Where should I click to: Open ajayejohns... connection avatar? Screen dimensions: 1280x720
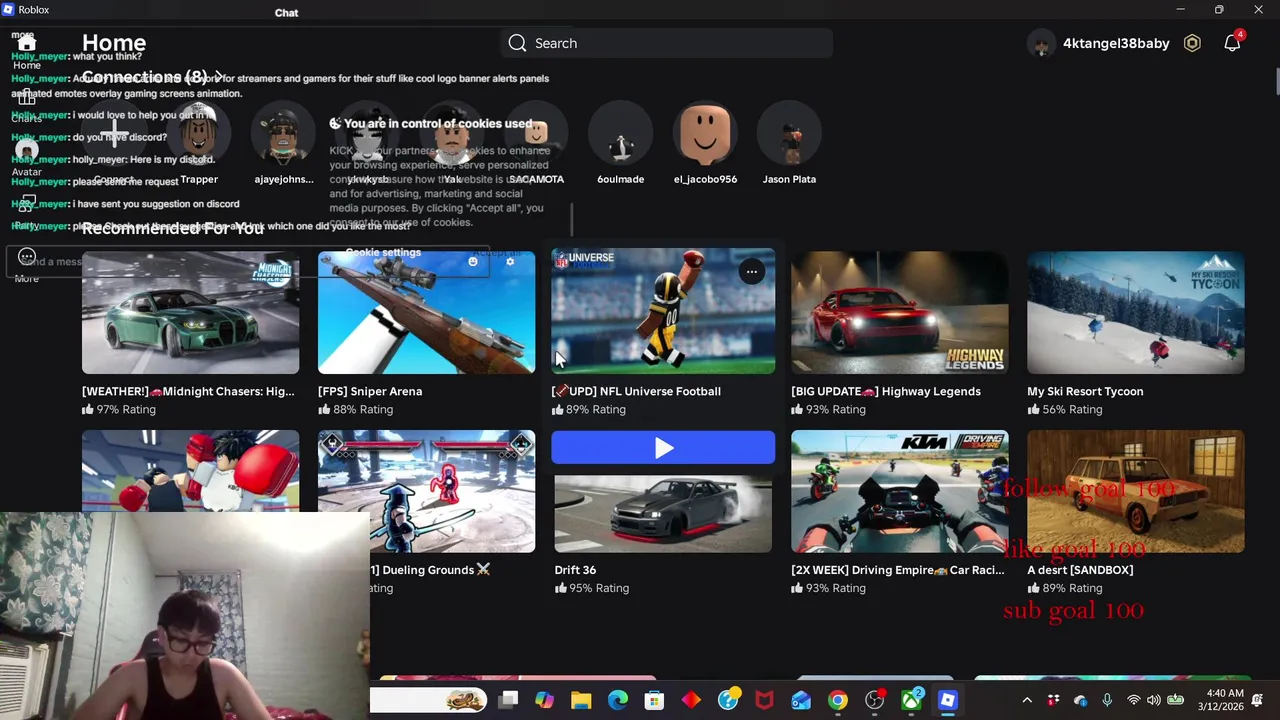point(283,133)
